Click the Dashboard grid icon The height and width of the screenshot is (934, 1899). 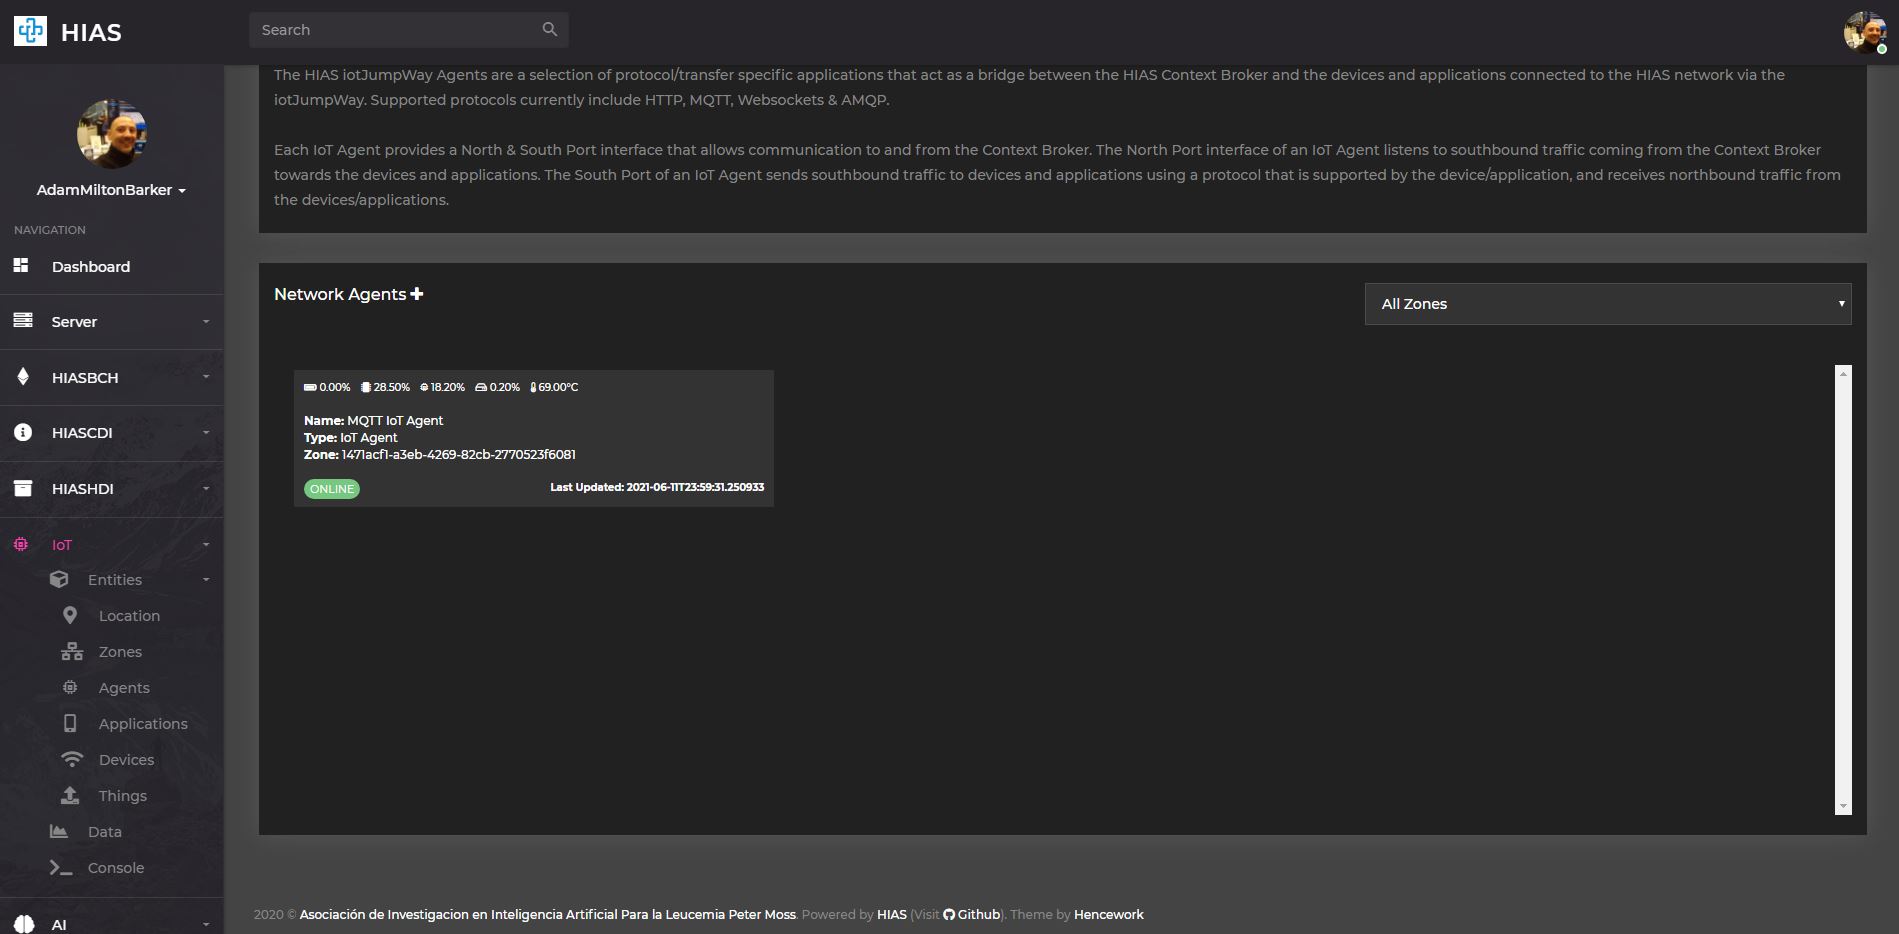(x=21, y=265)
